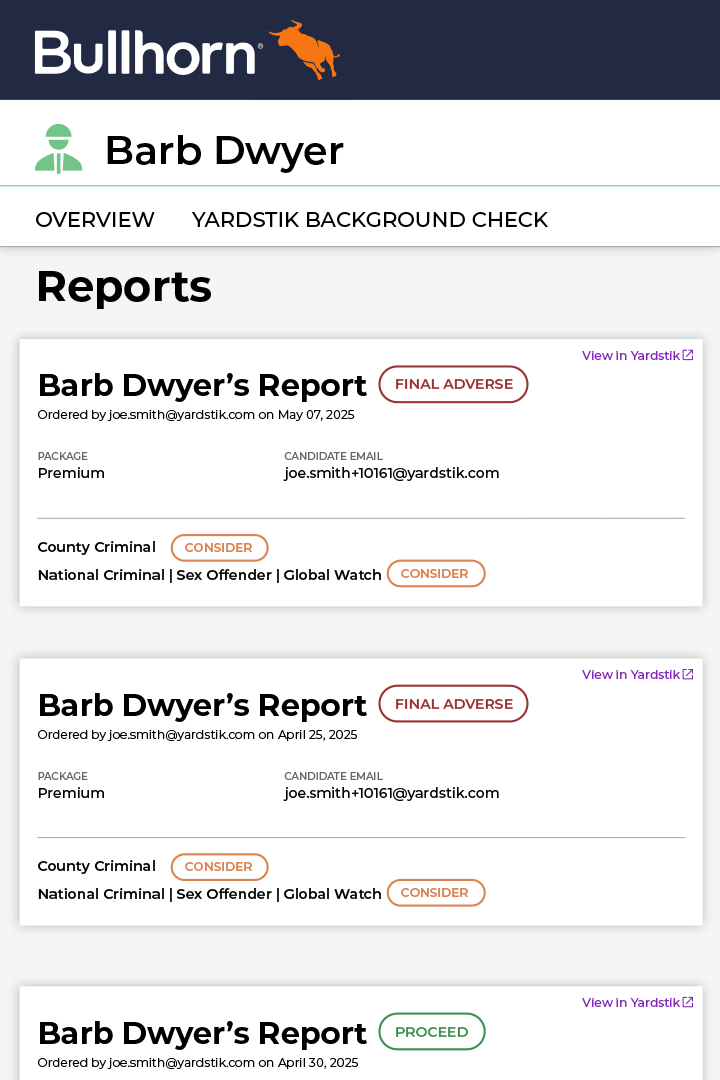Click the orange bull icon
This screenshot has height=1080, width=720.
[305, 50]
